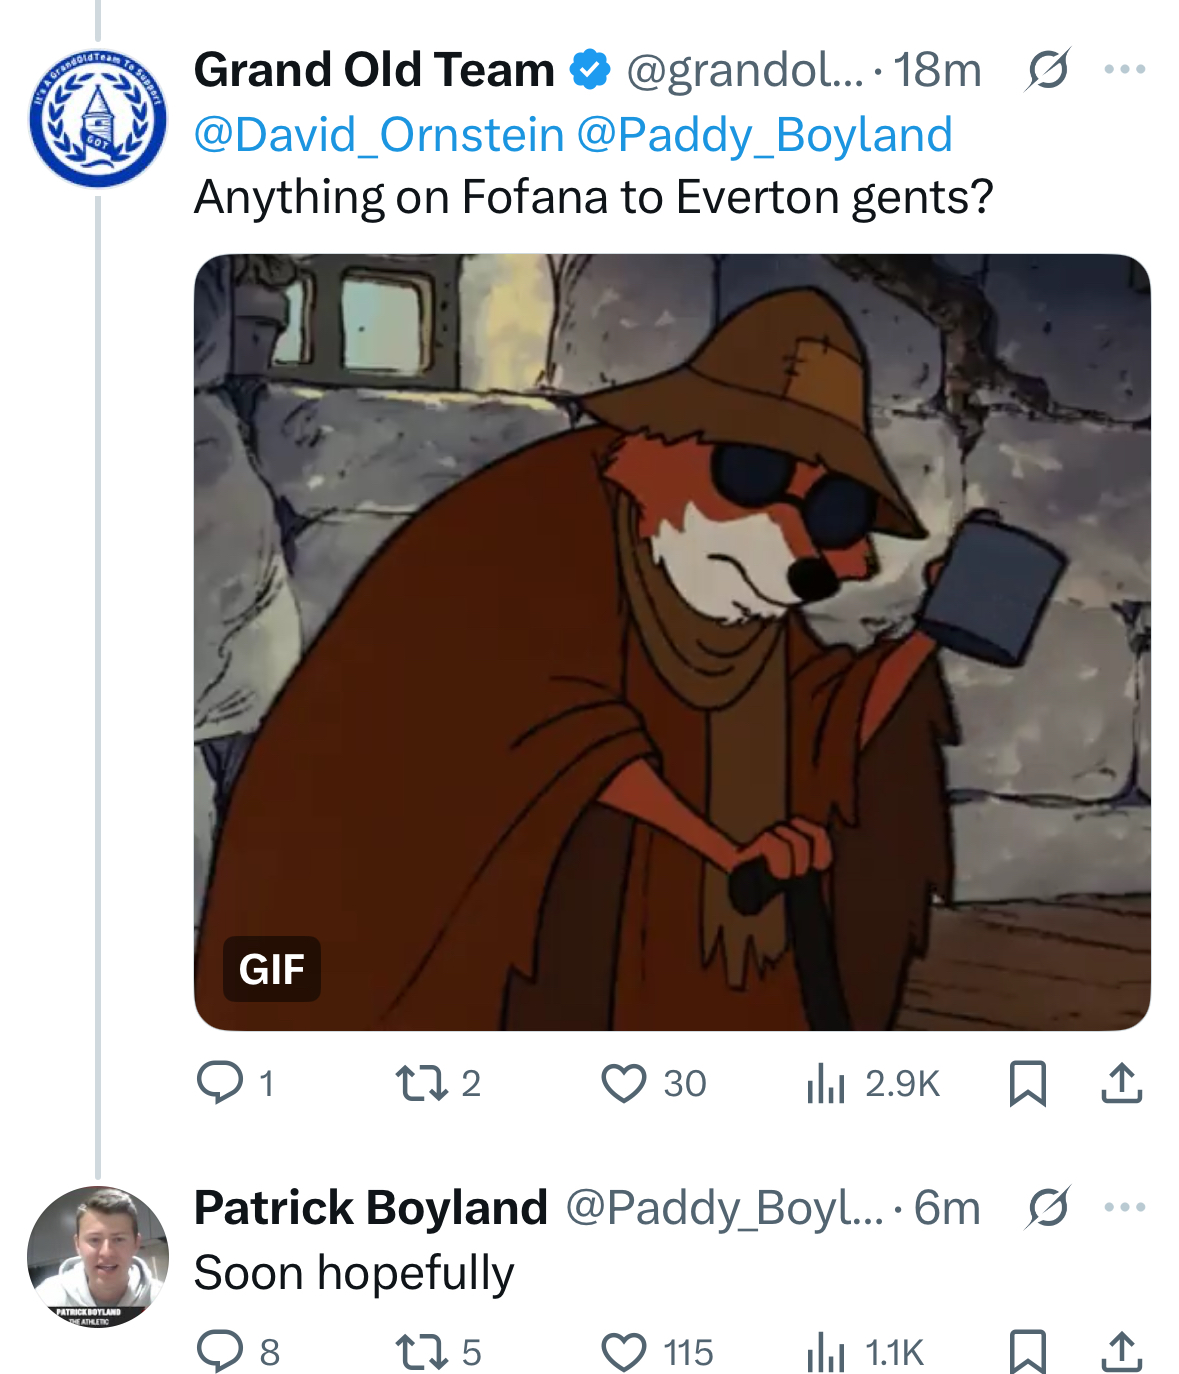
Task: Bookmark the Grand Old Team tweet
Action: tap(1027, 1083)
